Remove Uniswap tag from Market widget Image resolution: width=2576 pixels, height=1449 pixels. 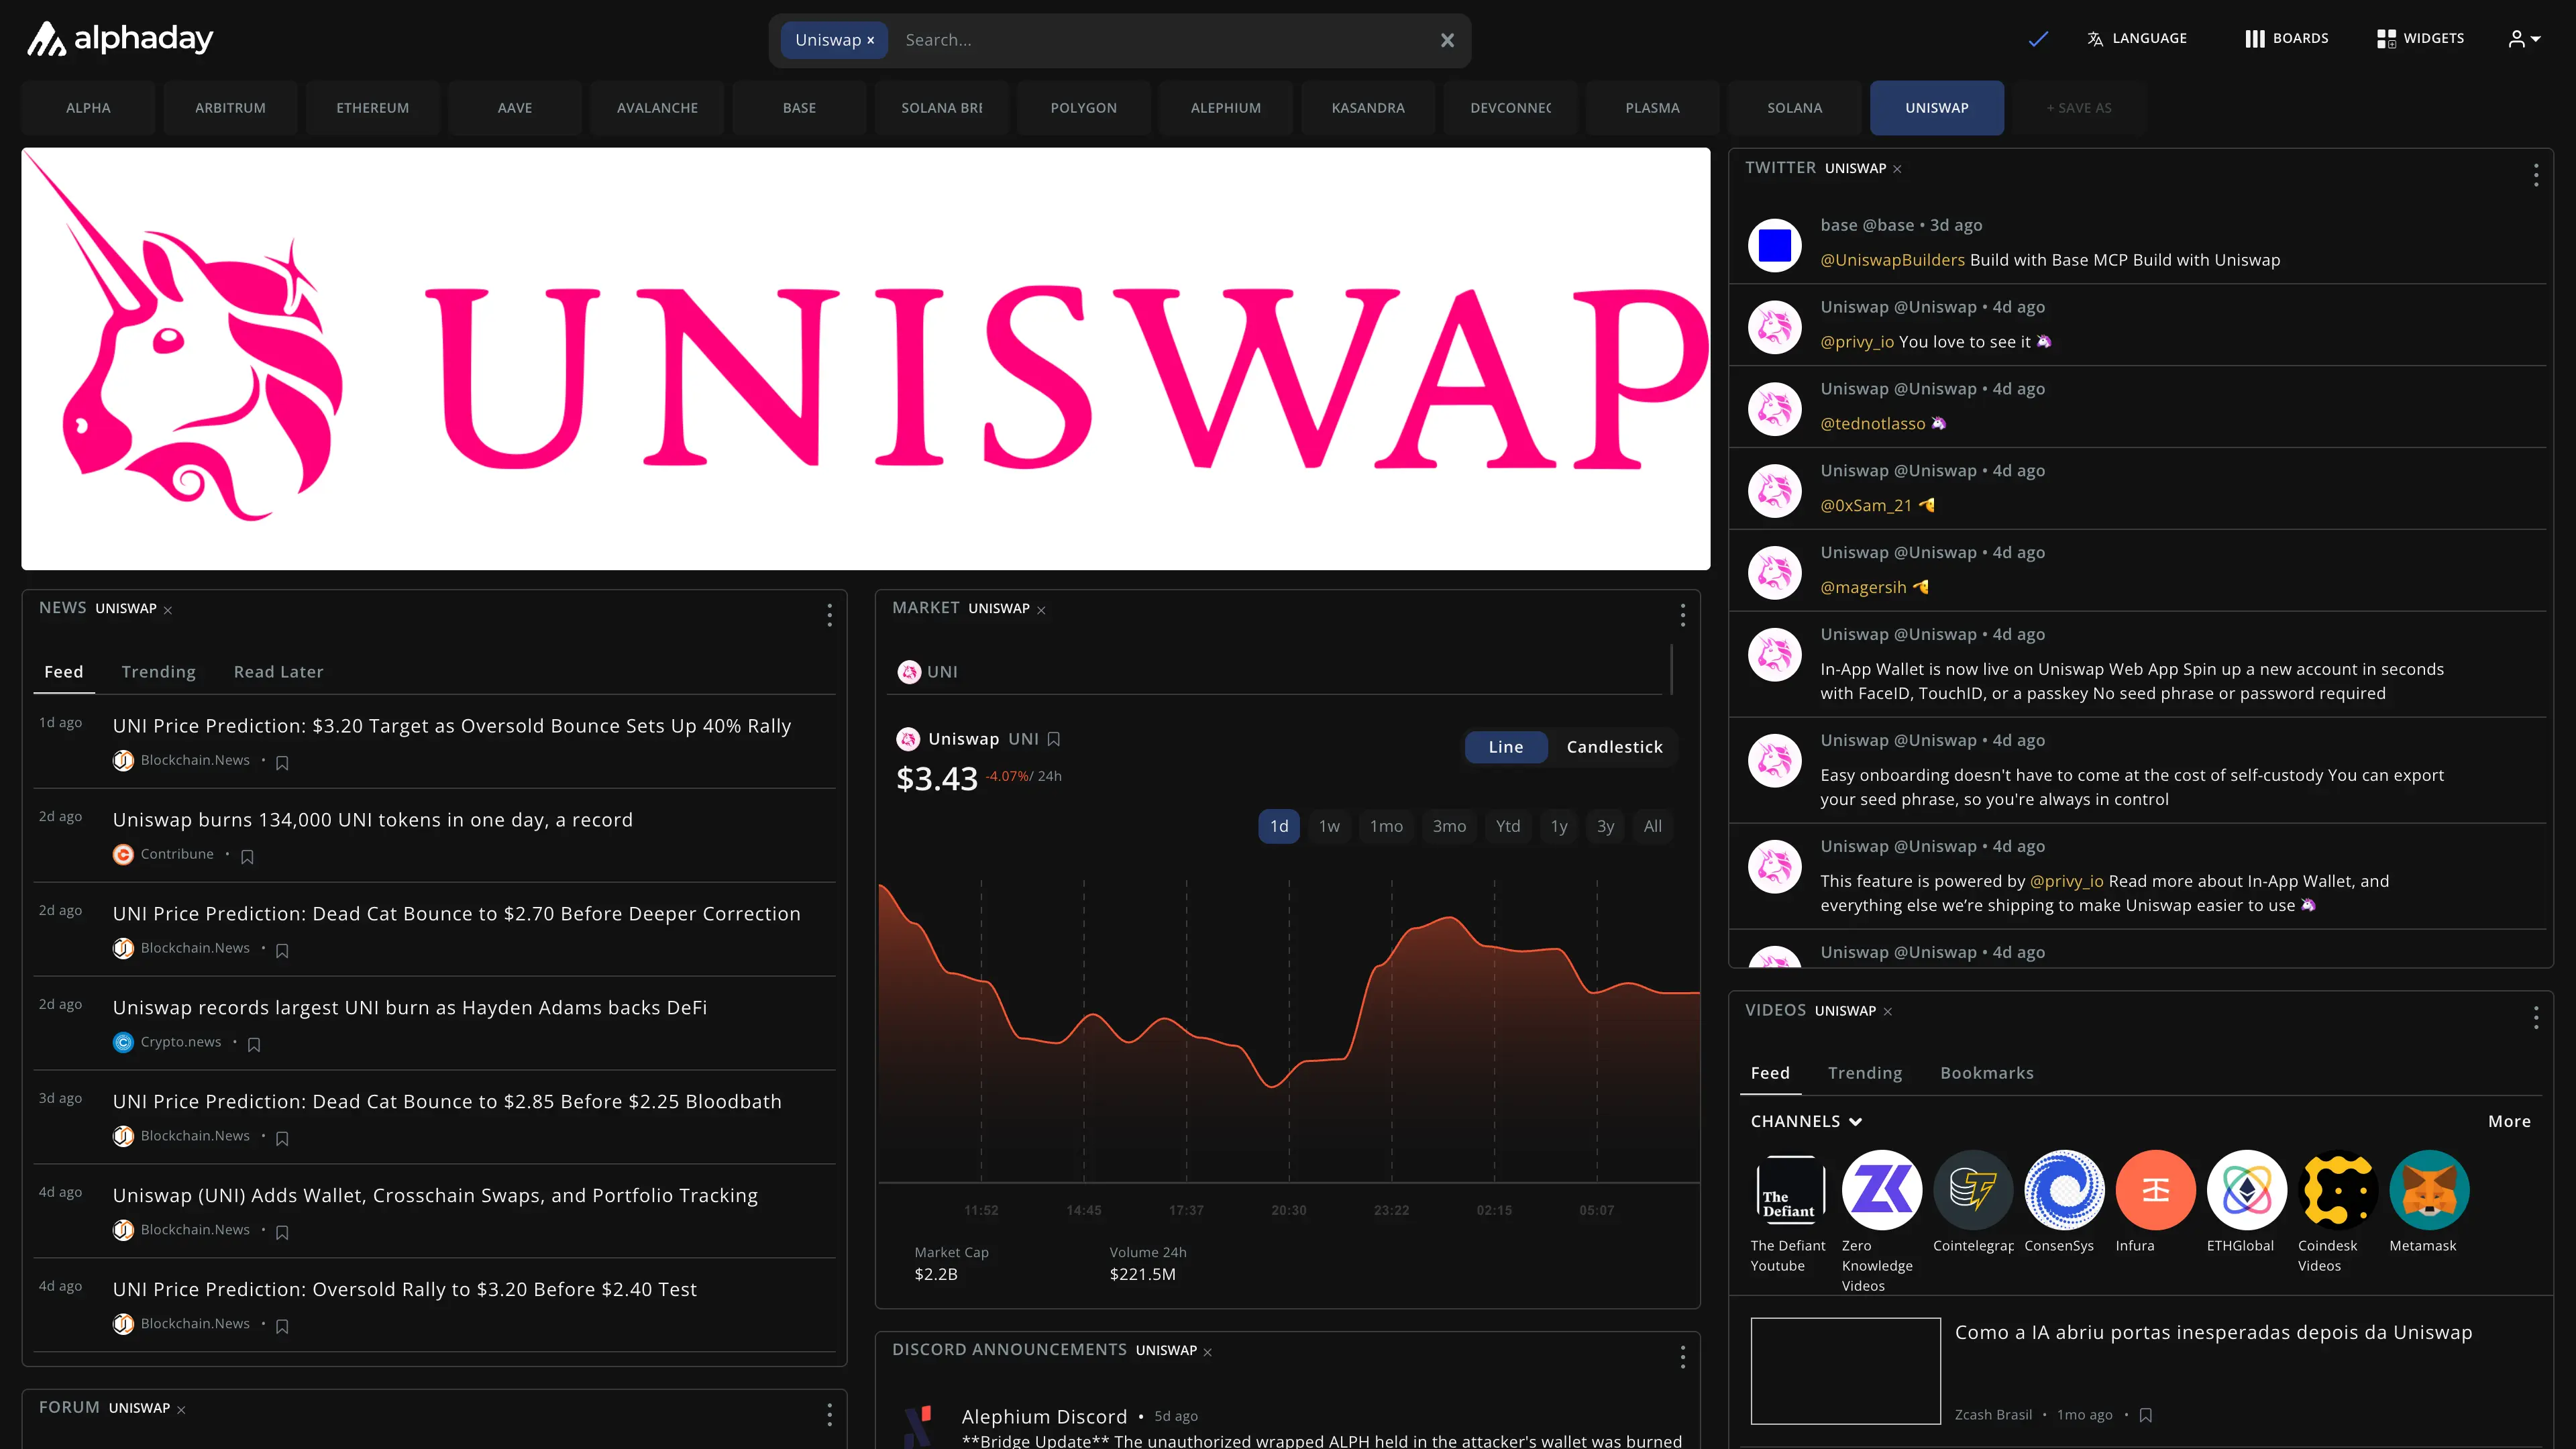(1041, 610)
